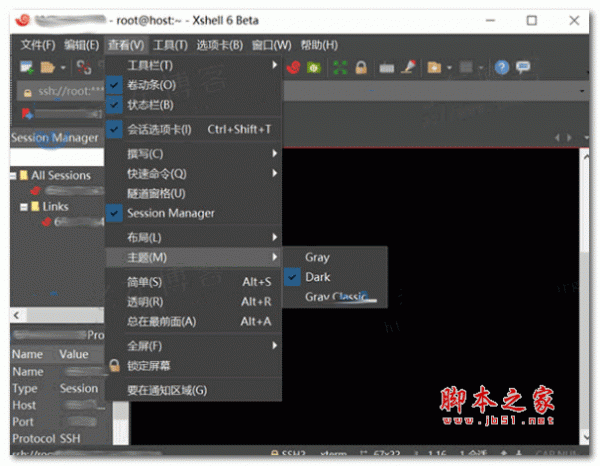600x466 pixels.
Task: Click the highlighter pen toolbar icon
Action: [x=408, y=67]
